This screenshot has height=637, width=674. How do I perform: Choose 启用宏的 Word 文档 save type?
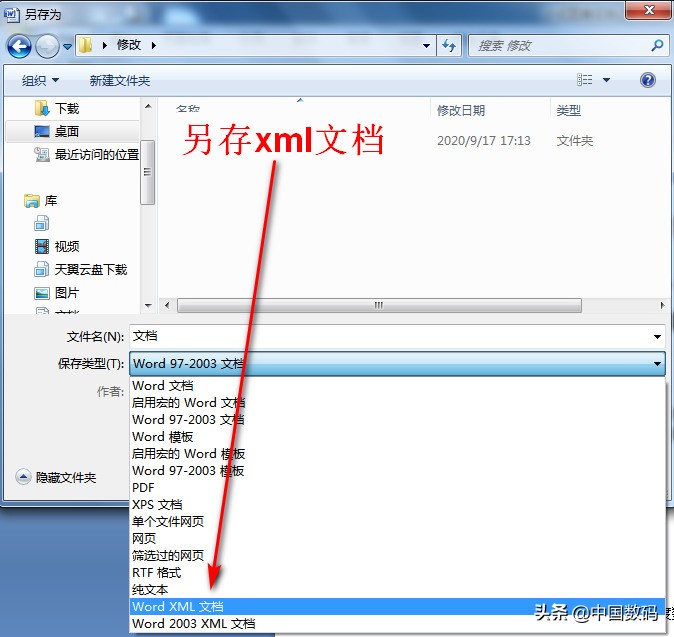pyautogui.click(x=397, y=403)
